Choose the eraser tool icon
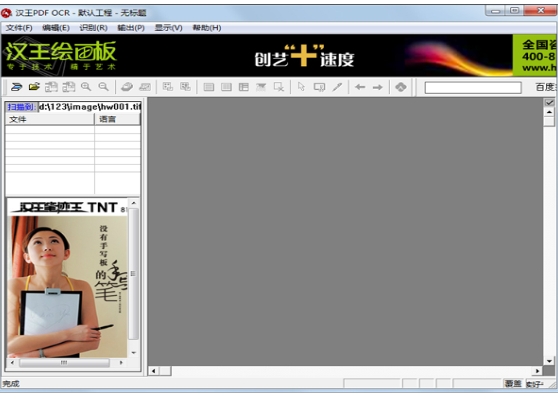558x399 pixels. coord(127,87)
